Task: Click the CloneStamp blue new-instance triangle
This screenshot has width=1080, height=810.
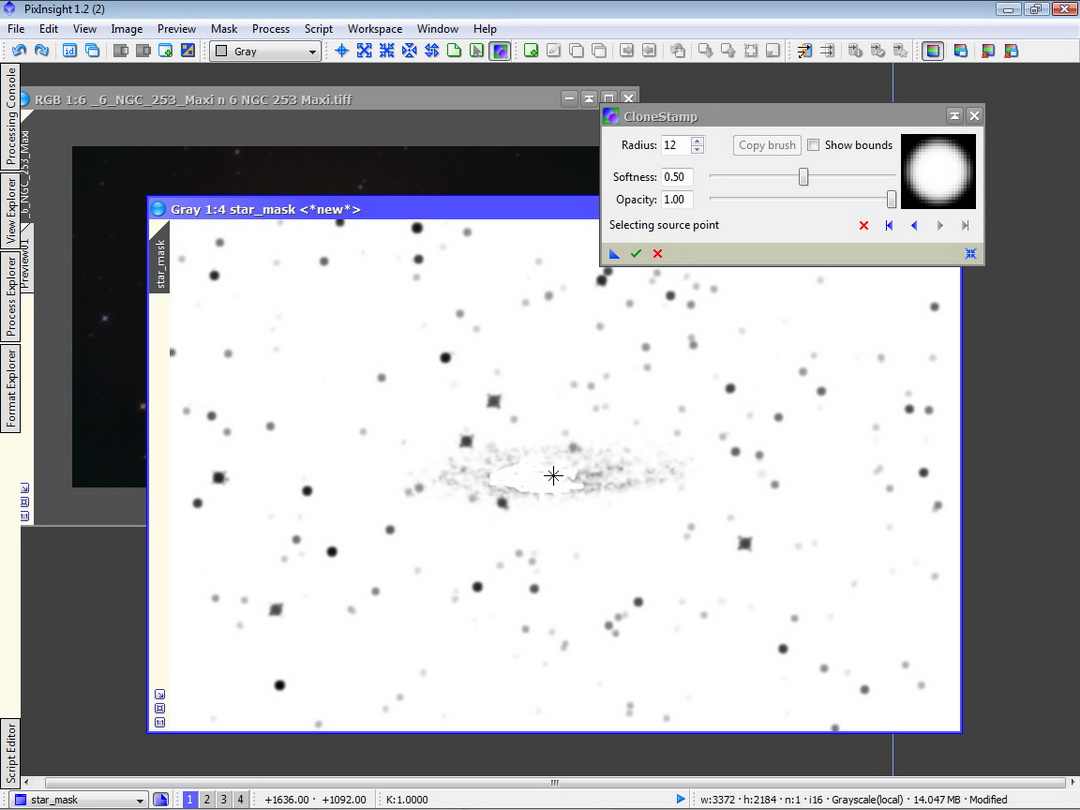Action: [614, 253]
